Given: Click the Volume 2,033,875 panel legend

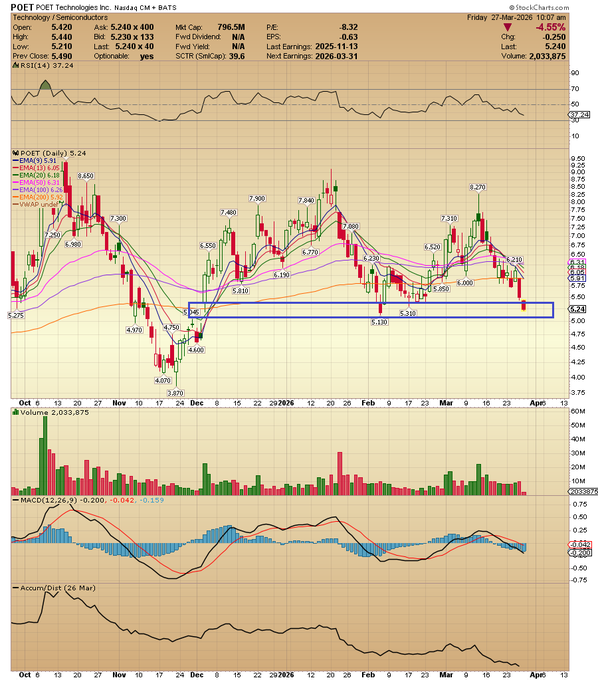Looking at the screenshot, I should pos(51,412).
